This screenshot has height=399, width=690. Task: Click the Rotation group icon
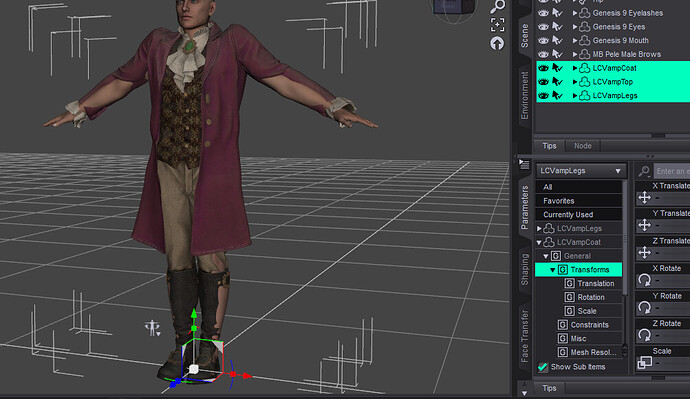(x=569, y=297)
